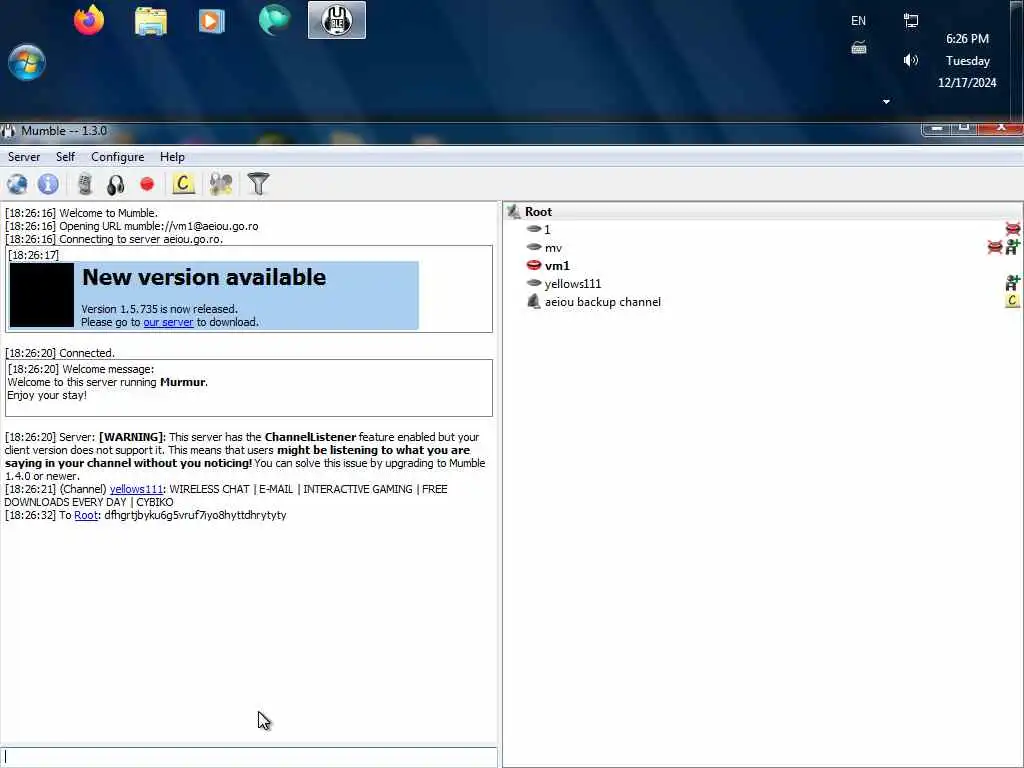Click the 'Connected.' log entry
The image size is (1024, 768).
click(x=60, y=353)
